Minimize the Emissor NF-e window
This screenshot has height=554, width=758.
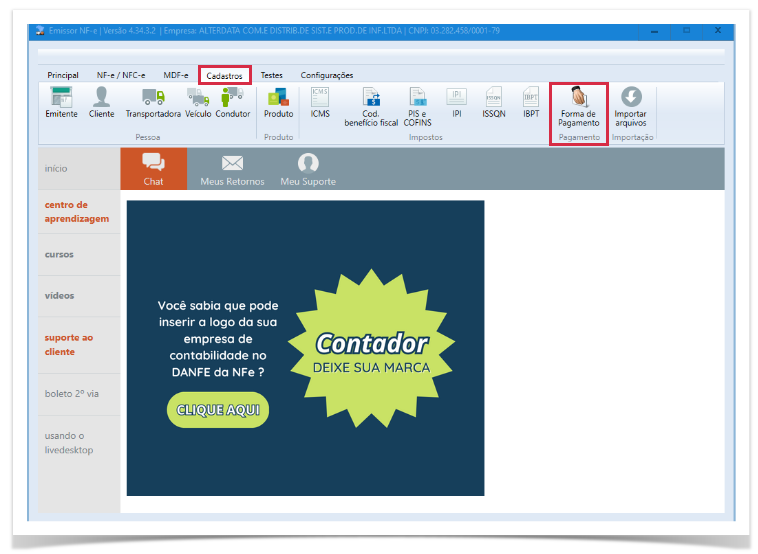tap(655, 31)
